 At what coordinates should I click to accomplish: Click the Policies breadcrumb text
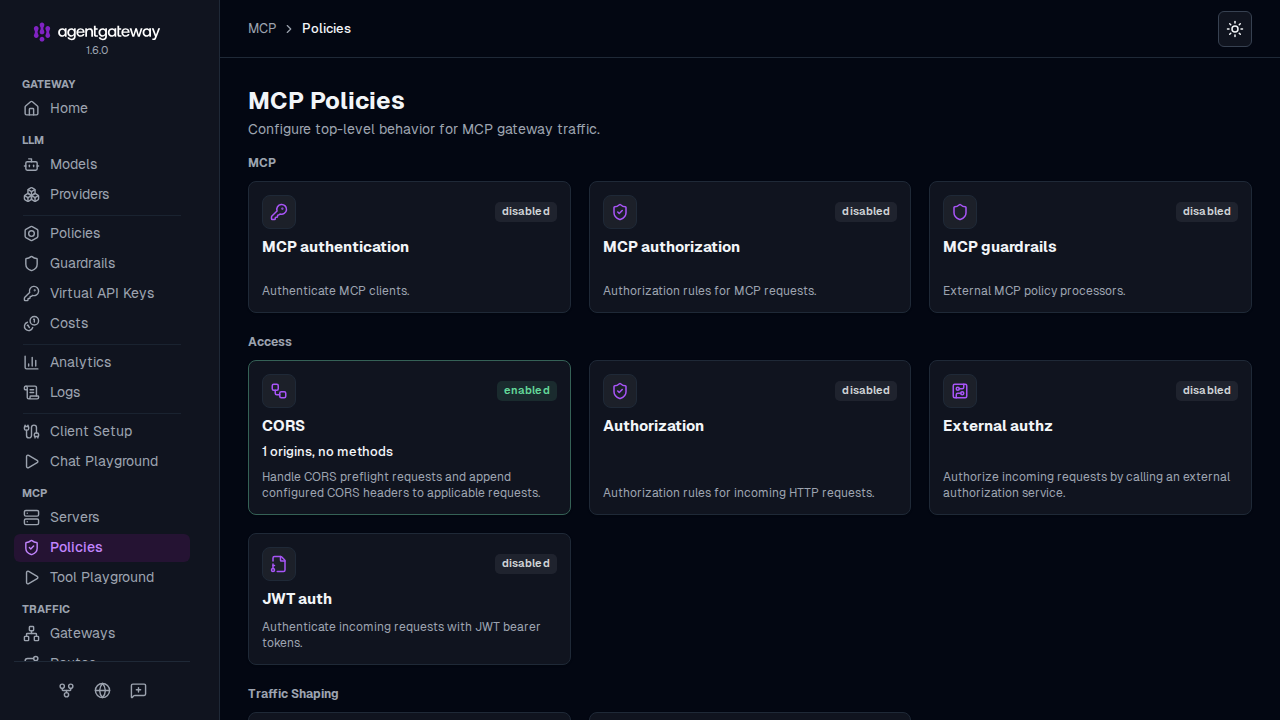click(326, 28)
